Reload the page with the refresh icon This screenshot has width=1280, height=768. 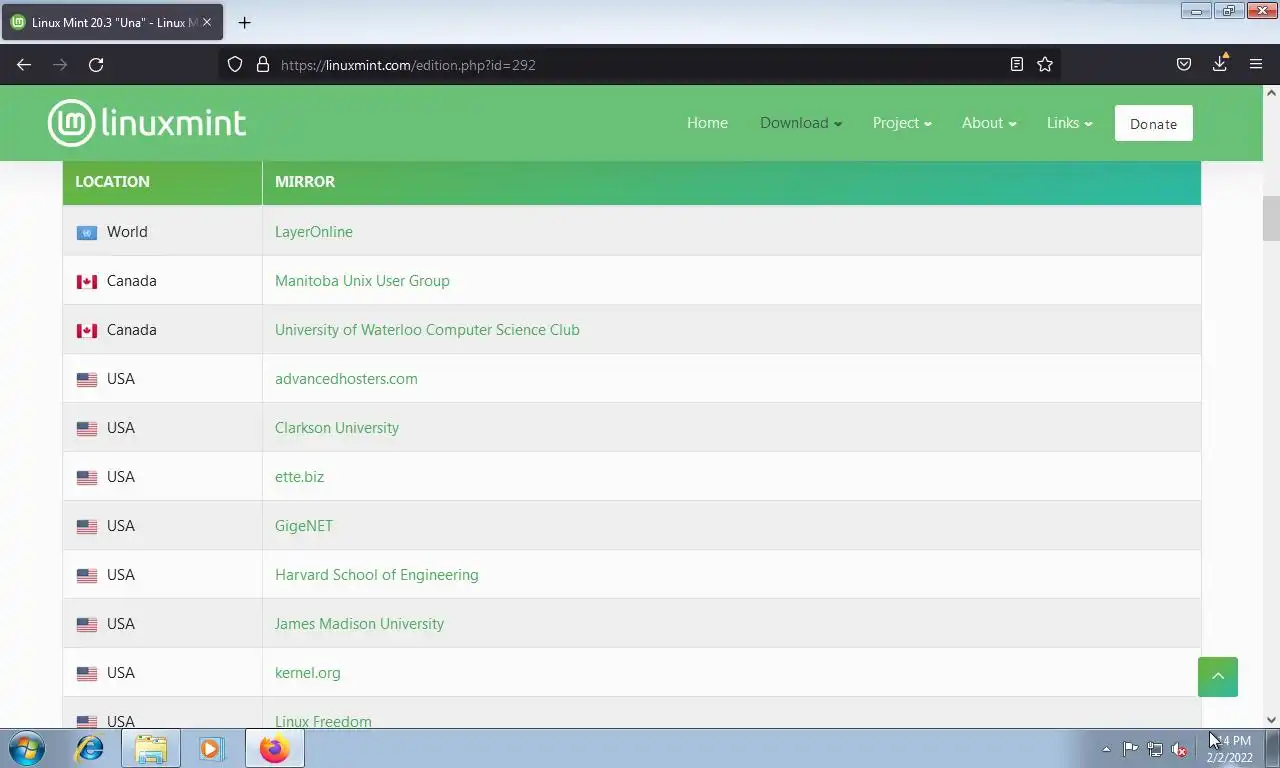coord(96,64)
